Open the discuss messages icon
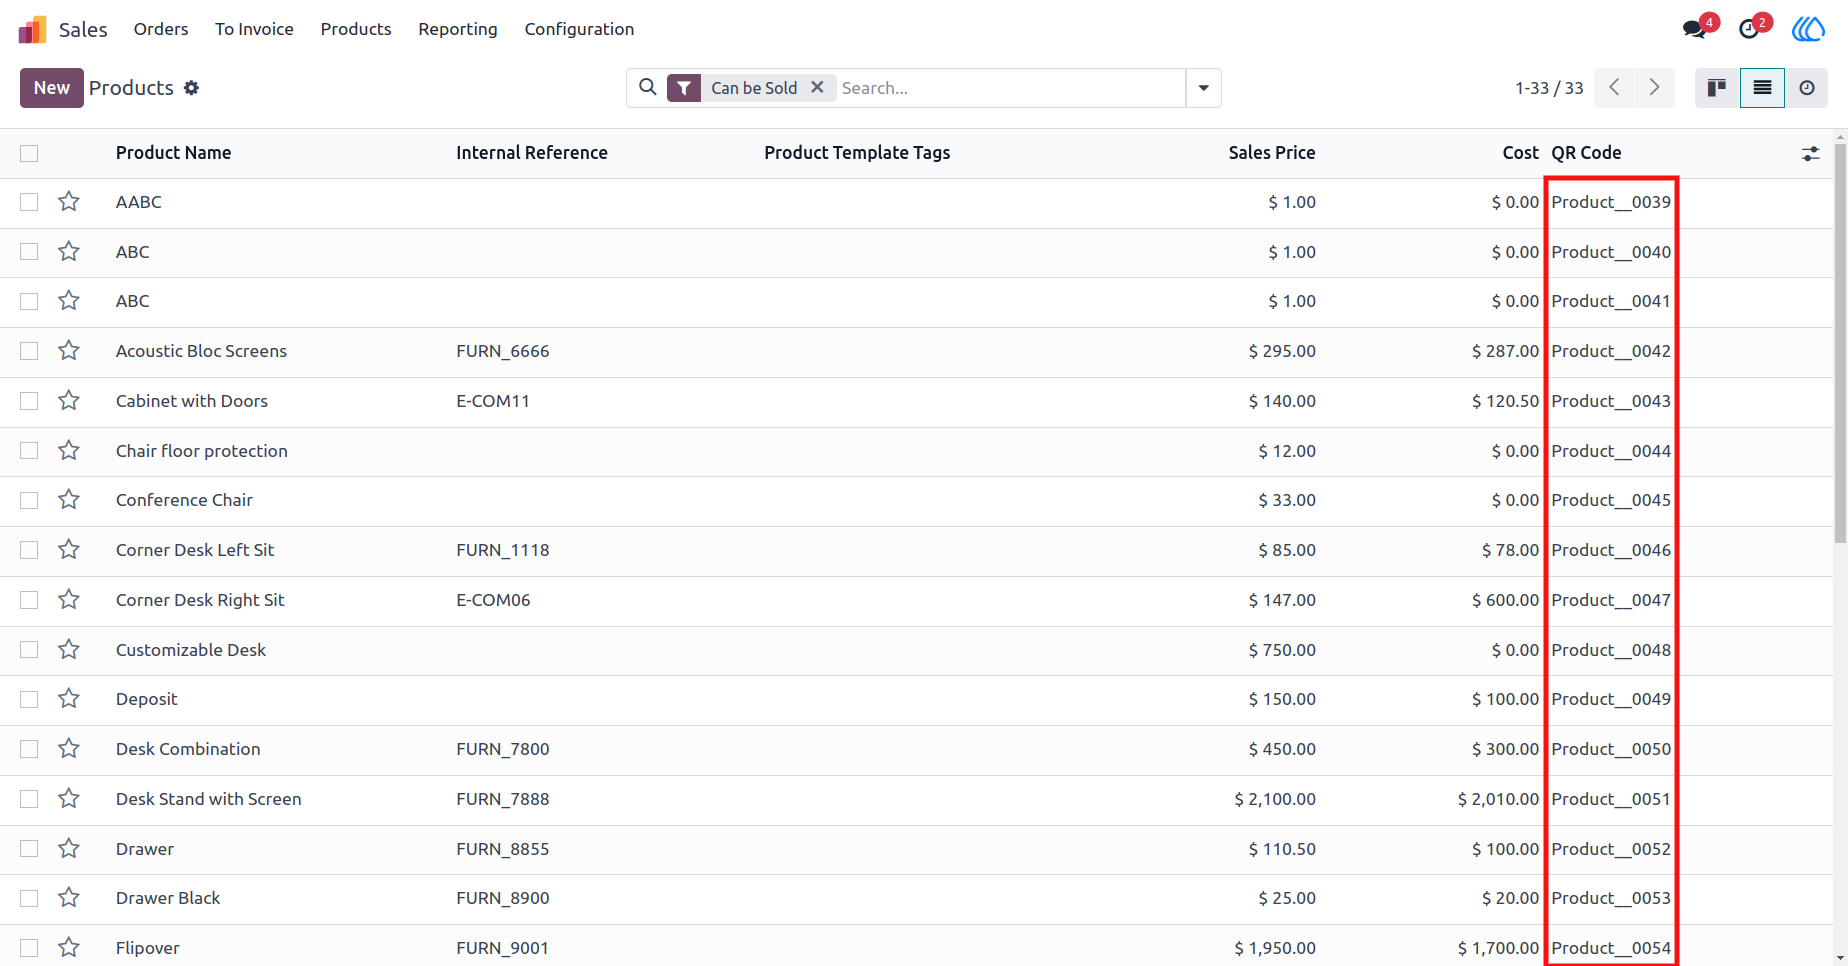 tap(1694, 29)
